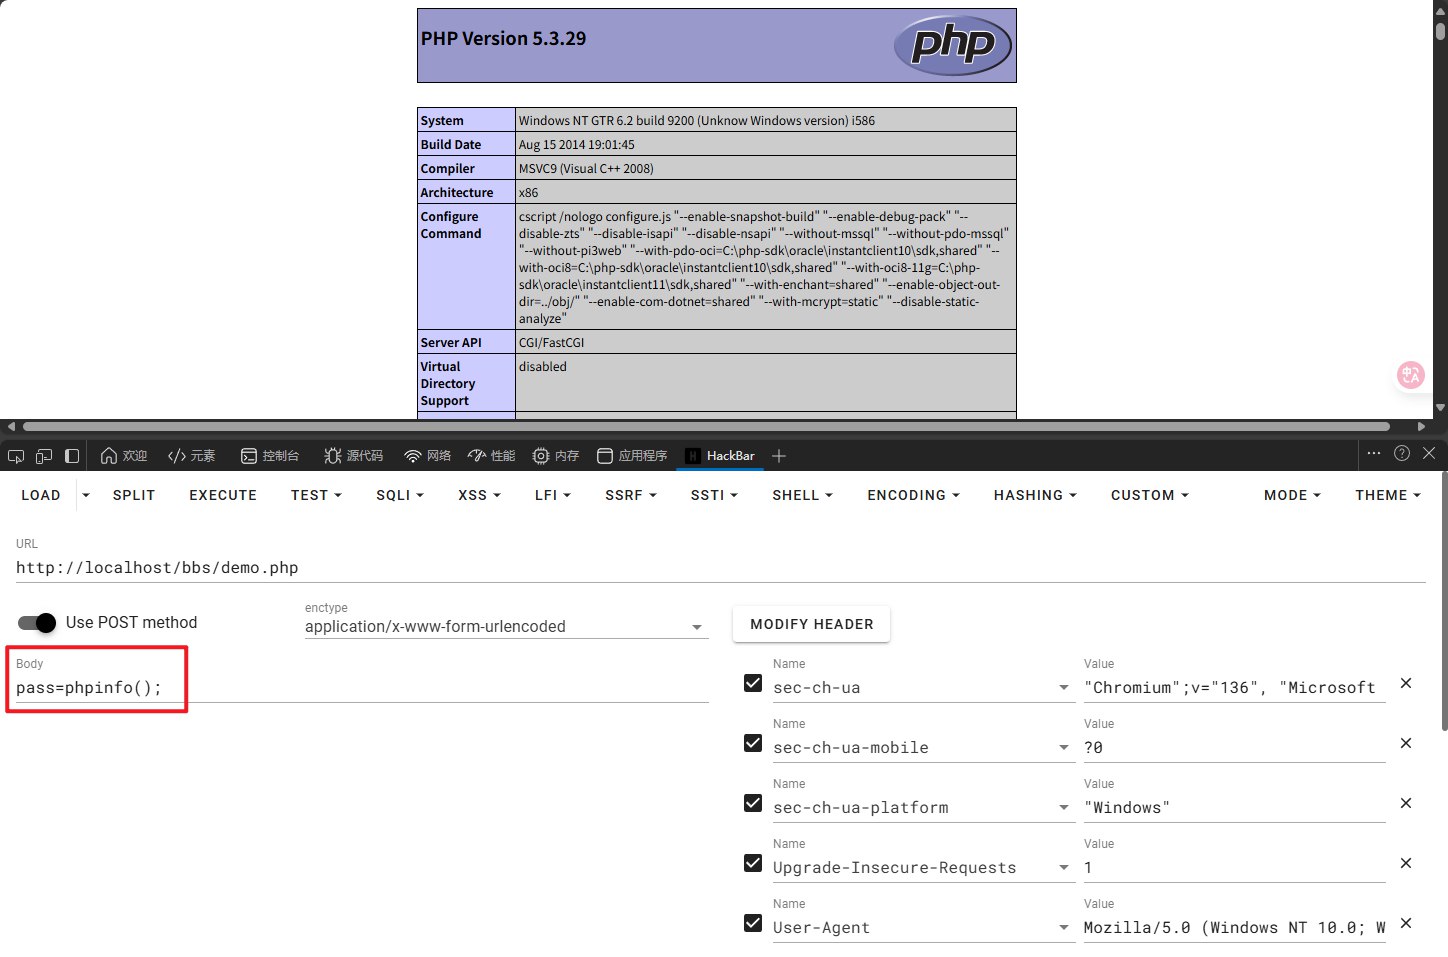The image size is (1448, 957).
Task: Click the inspect element picker icon
Action: [x=16, y=456]
